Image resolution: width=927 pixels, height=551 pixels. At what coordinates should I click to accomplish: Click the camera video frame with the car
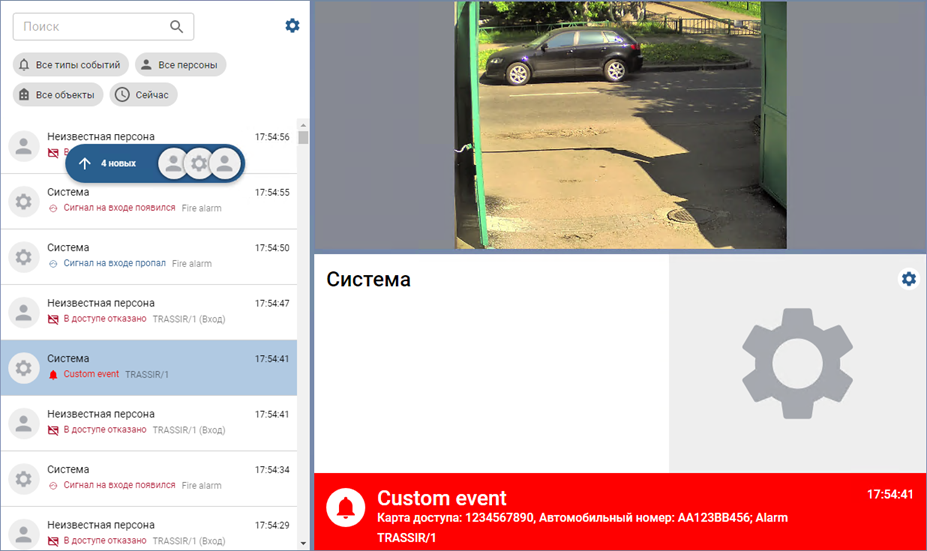pyautogui.click(x=620, y=125)
